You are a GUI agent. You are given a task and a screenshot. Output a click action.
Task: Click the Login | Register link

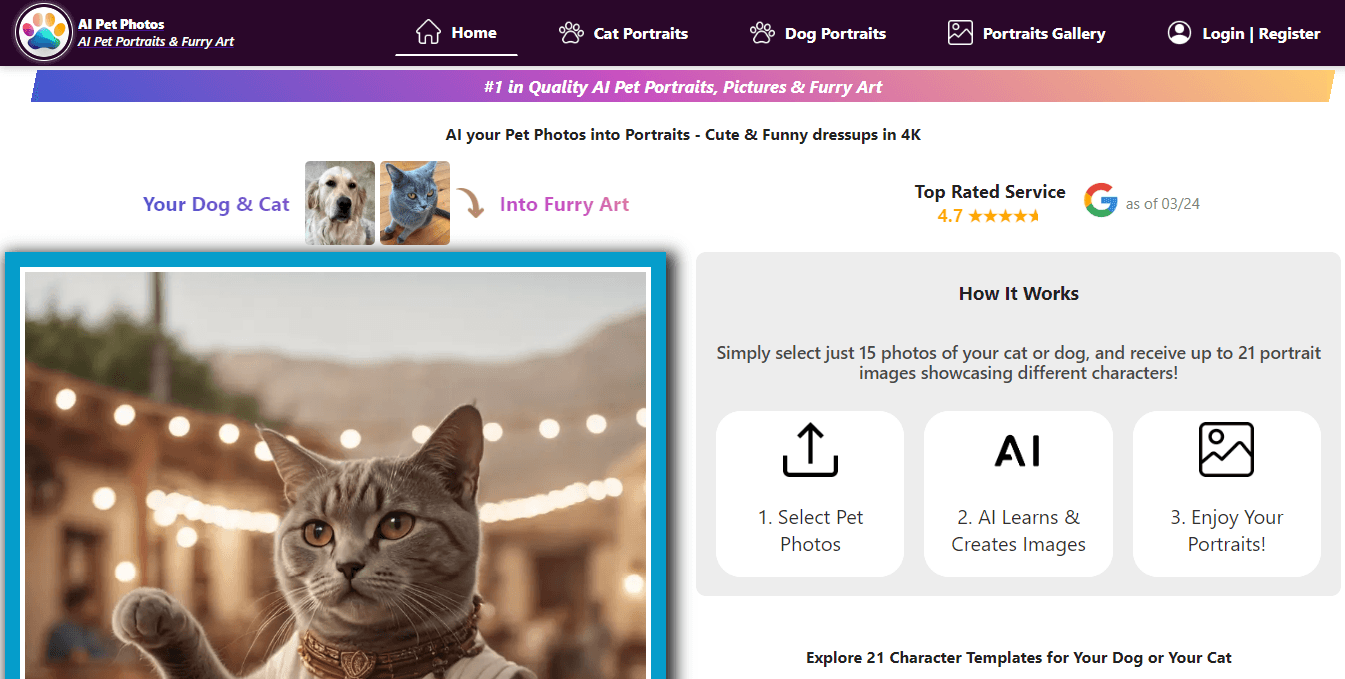(x=1260, y=32)
